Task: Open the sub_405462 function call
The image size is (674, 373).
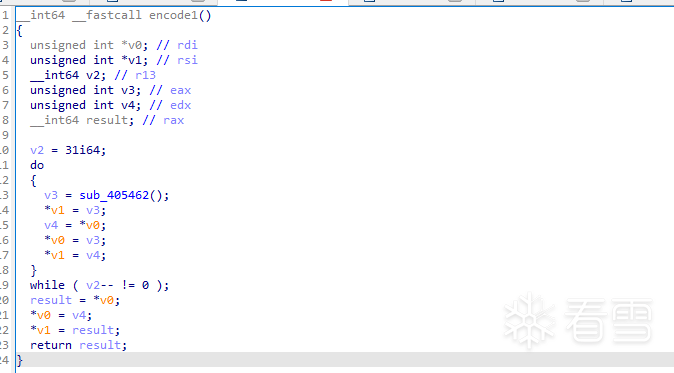Action: (x=114, y=196)
